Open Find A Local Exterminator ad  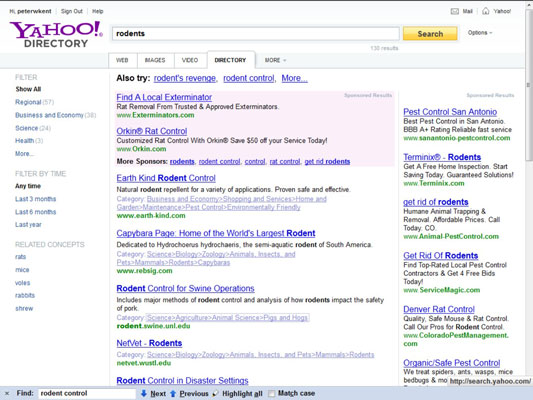tap(164, 97)
